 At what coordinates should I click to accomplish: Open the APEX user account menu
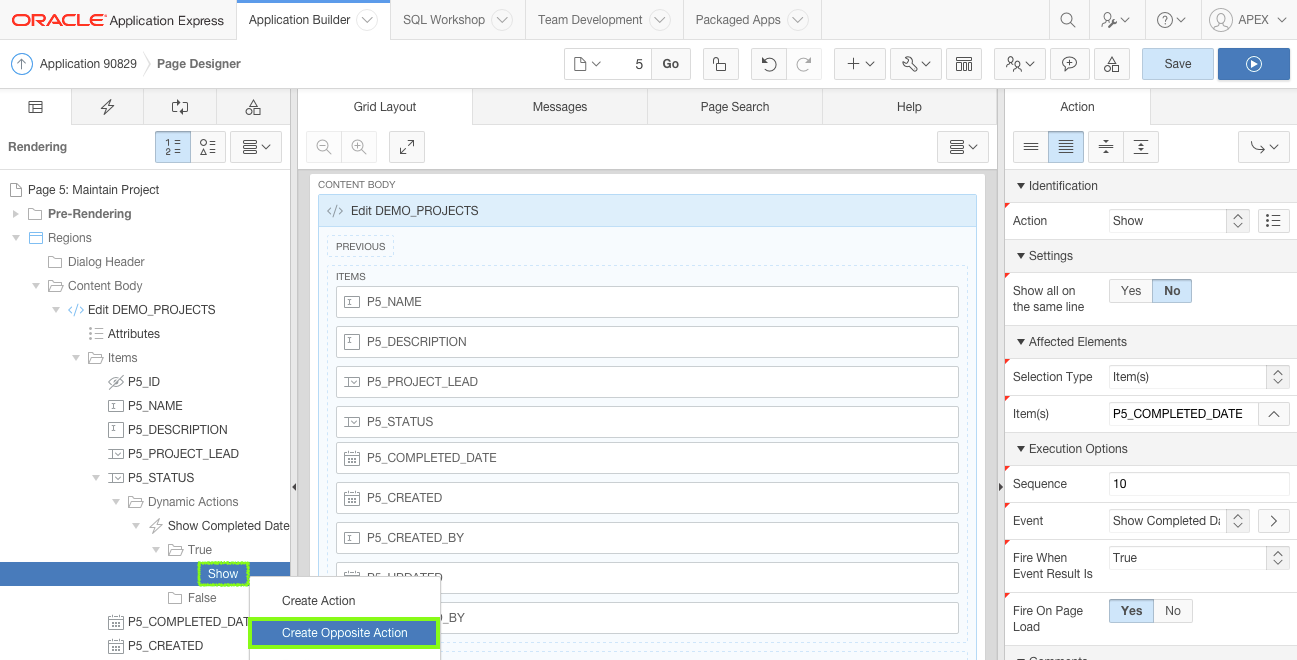point(1247,20)
